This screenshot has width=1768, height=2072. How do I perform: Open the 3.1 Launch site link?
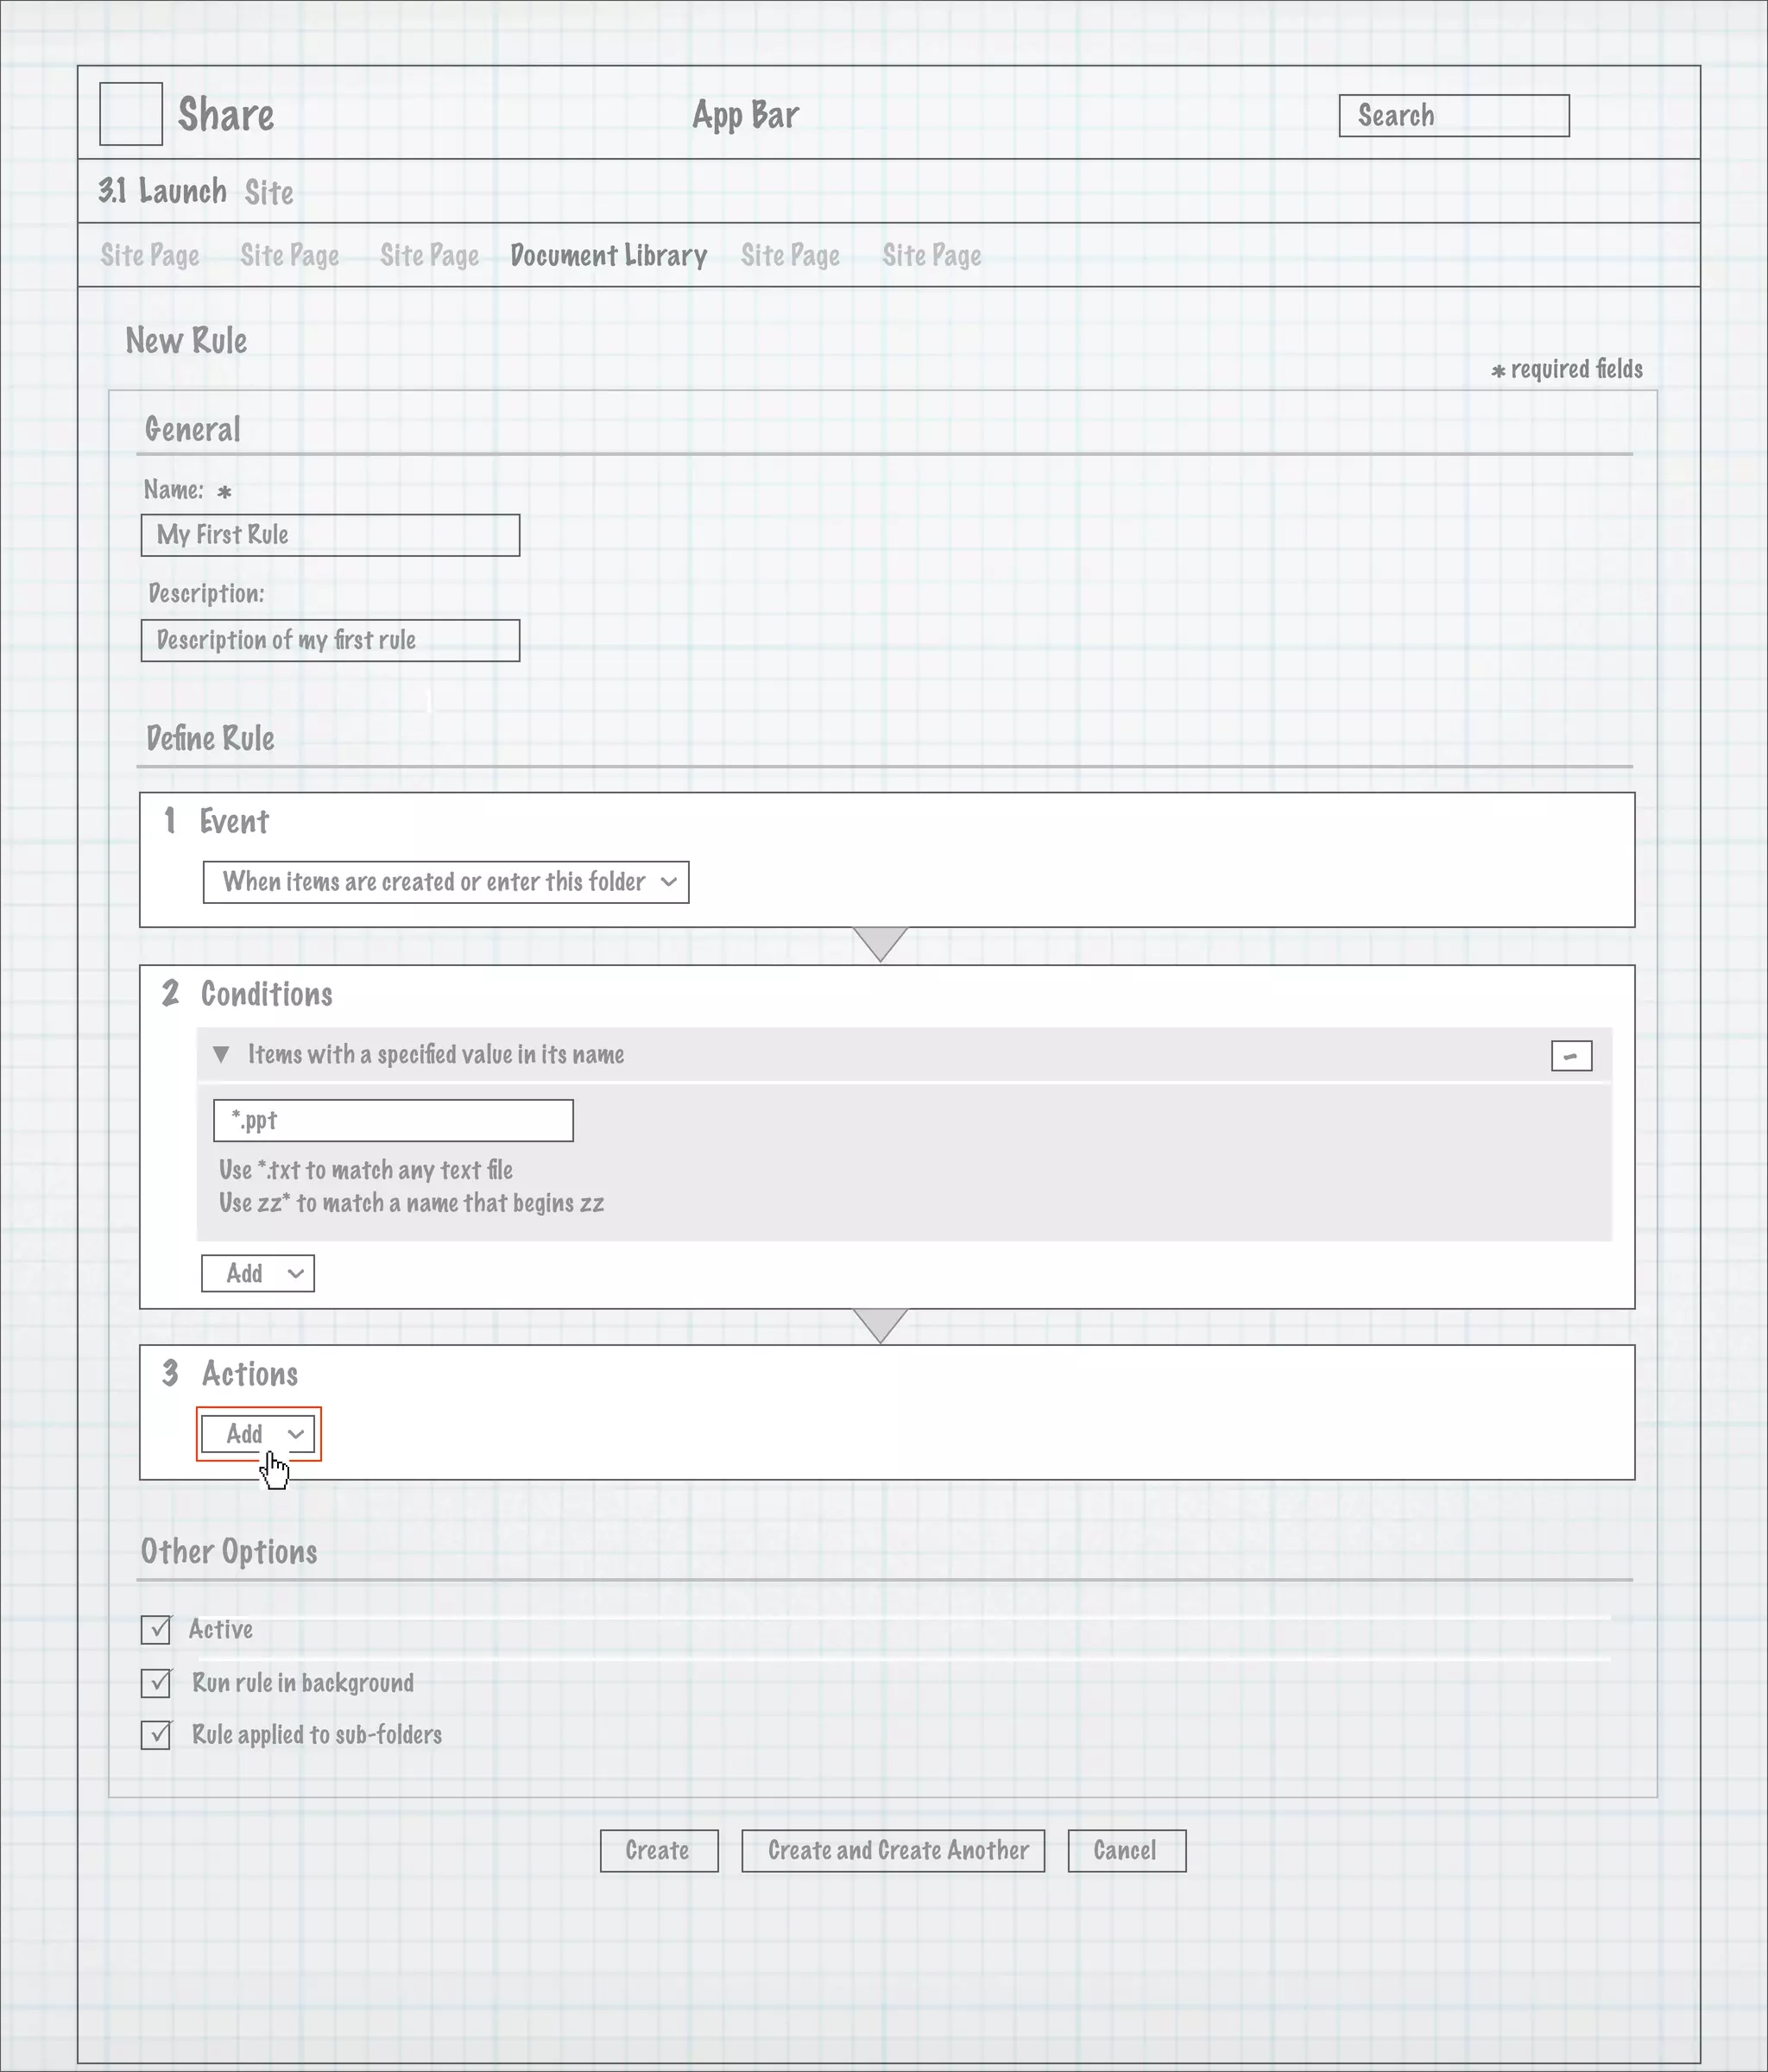[x=162, y=191]
